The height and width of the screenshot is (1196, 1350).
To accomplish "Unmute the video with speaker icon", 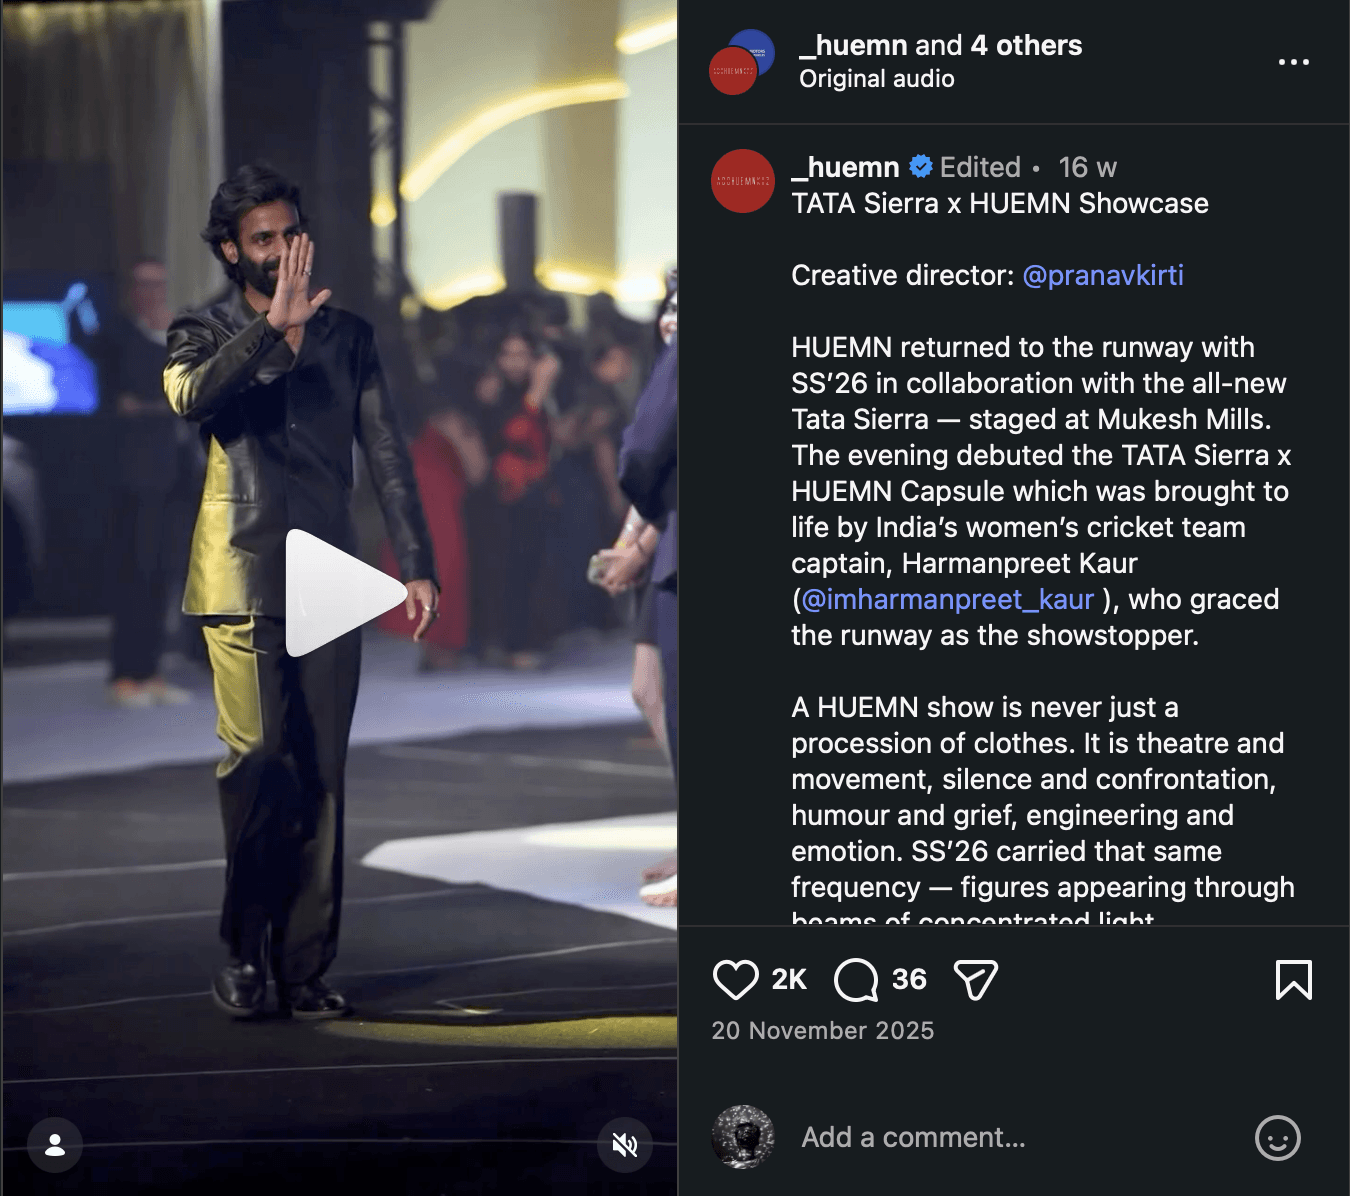I will pyautogui.click(x=625, y=1145).
